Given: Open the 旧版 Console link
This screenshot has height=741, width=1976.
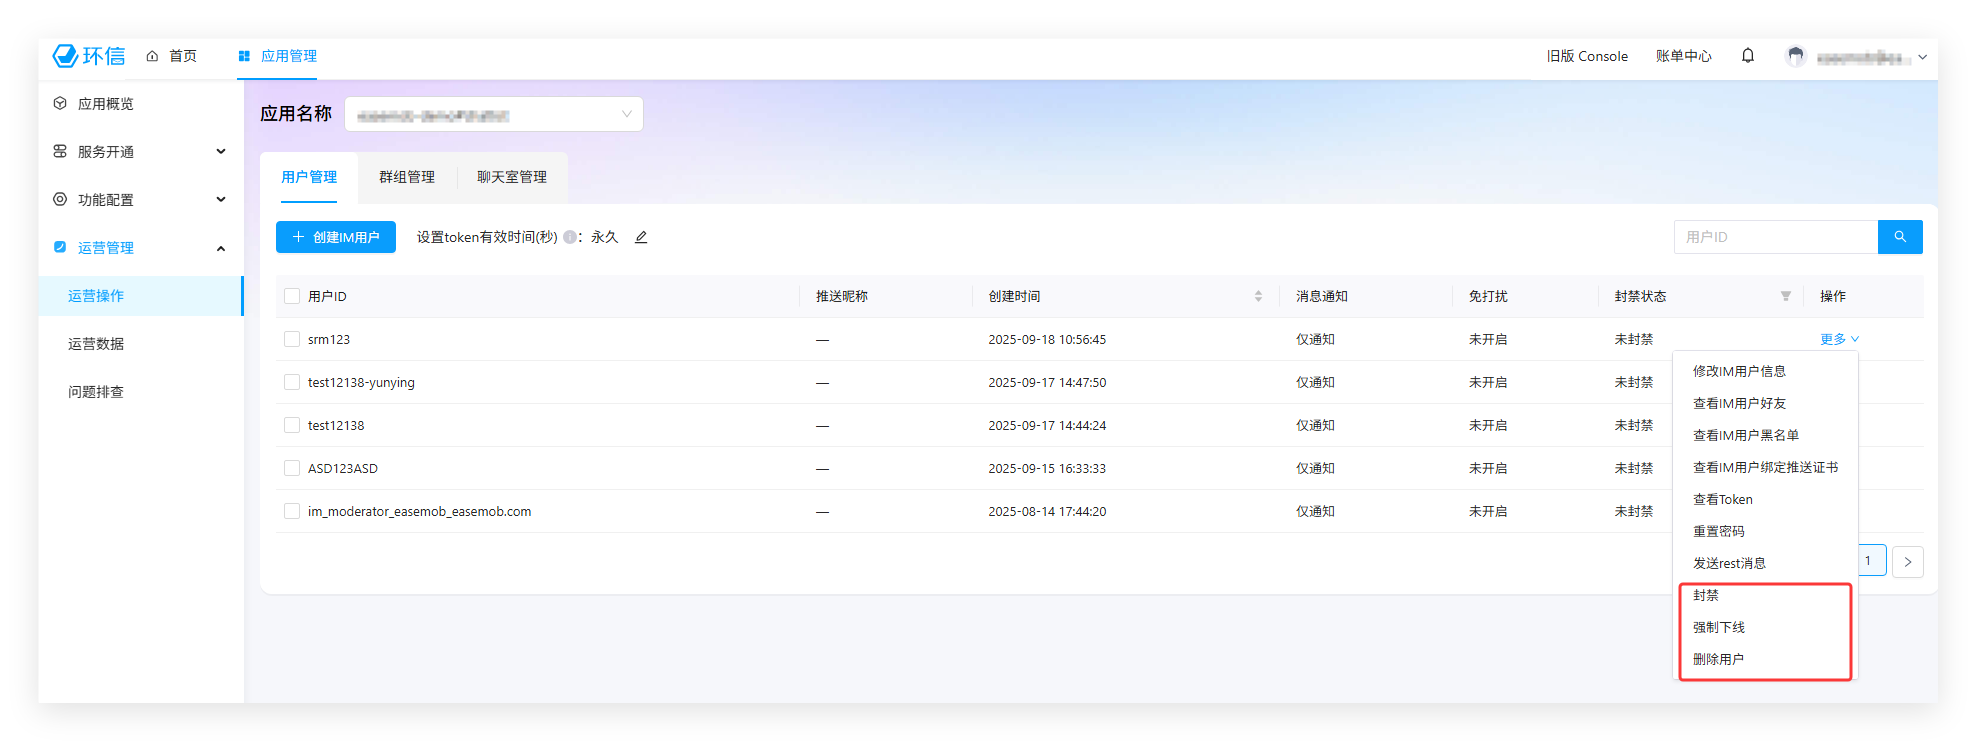Looking at the screenshot, I should click(x=1586, y=56).
